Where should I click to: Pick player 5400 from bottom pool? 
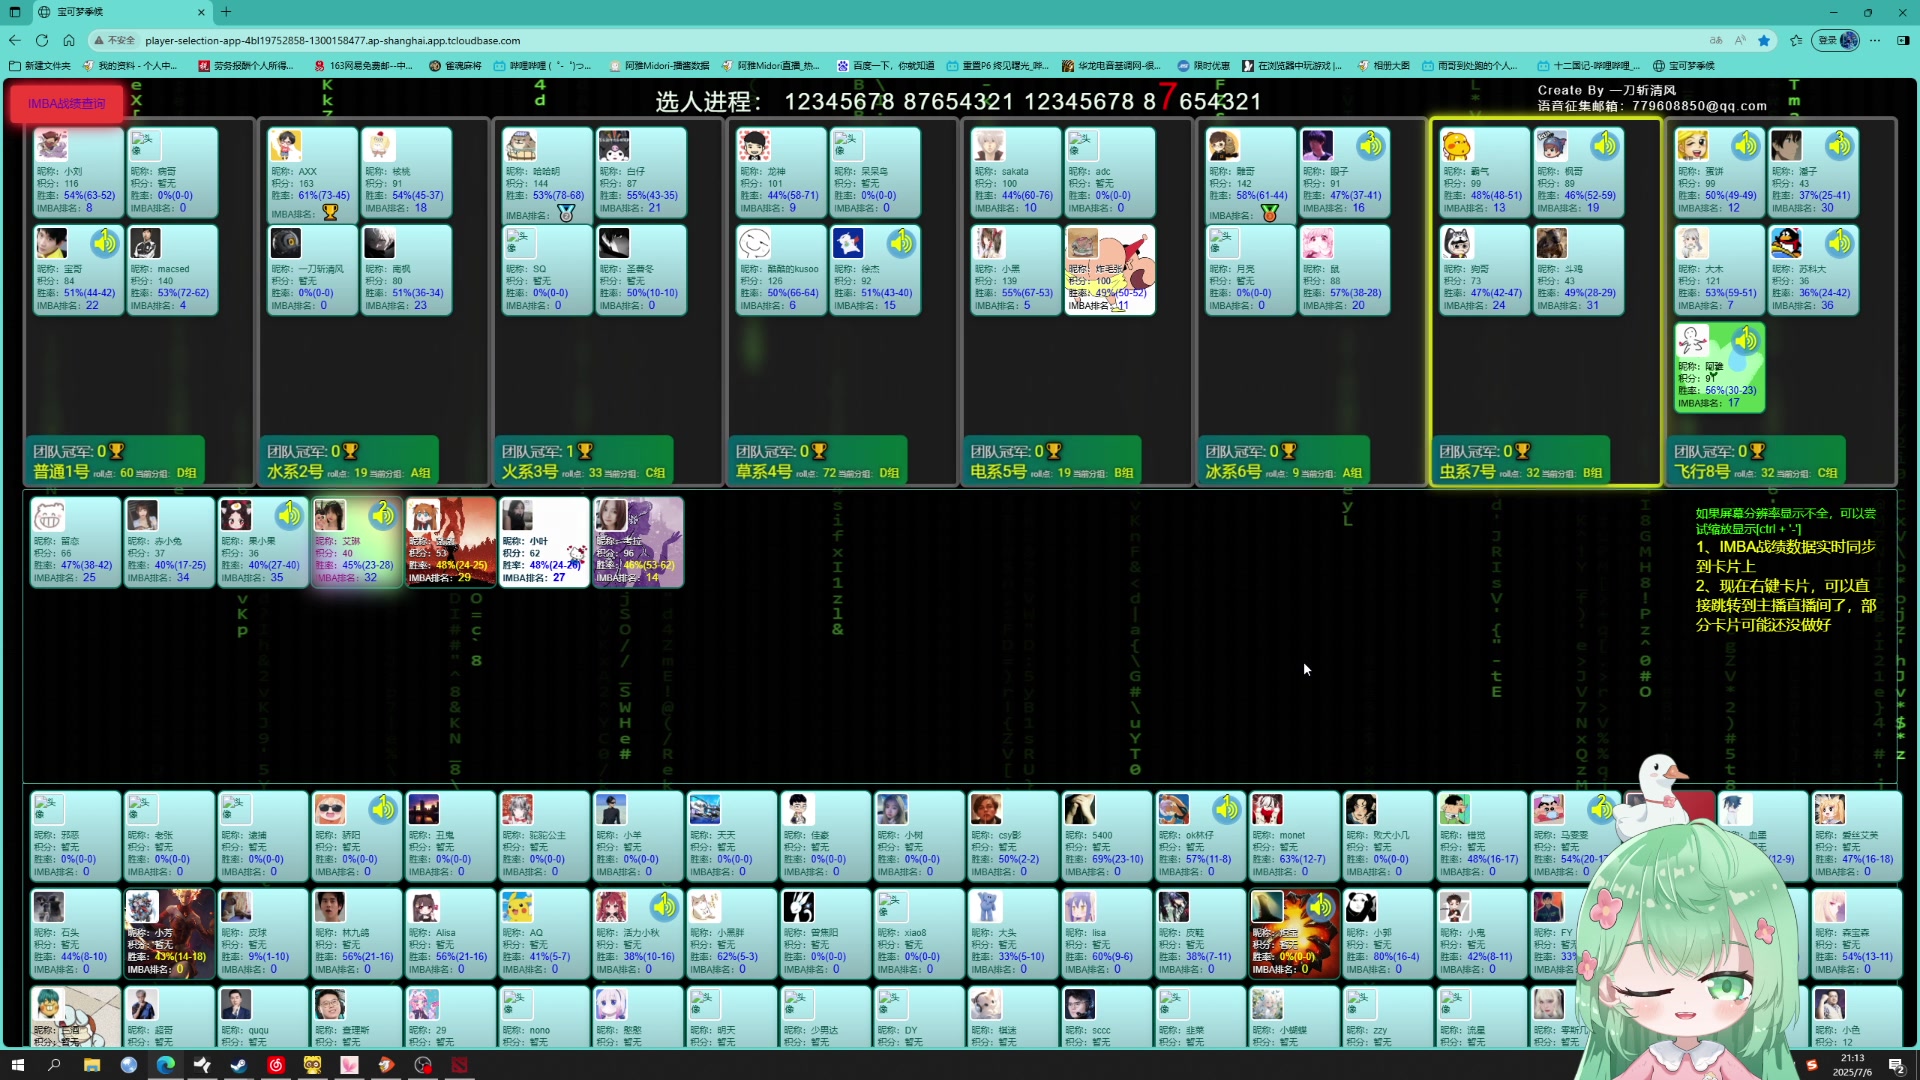[x=1107, y=836]
